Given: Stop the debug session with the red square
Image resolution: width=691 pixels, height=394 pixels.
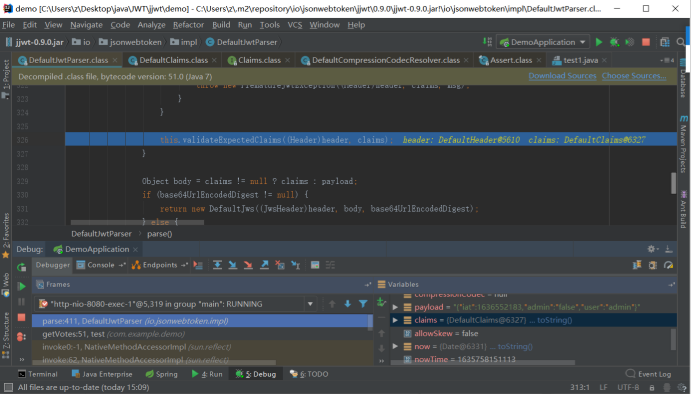Looking at the screenshot, I should 21,317.
